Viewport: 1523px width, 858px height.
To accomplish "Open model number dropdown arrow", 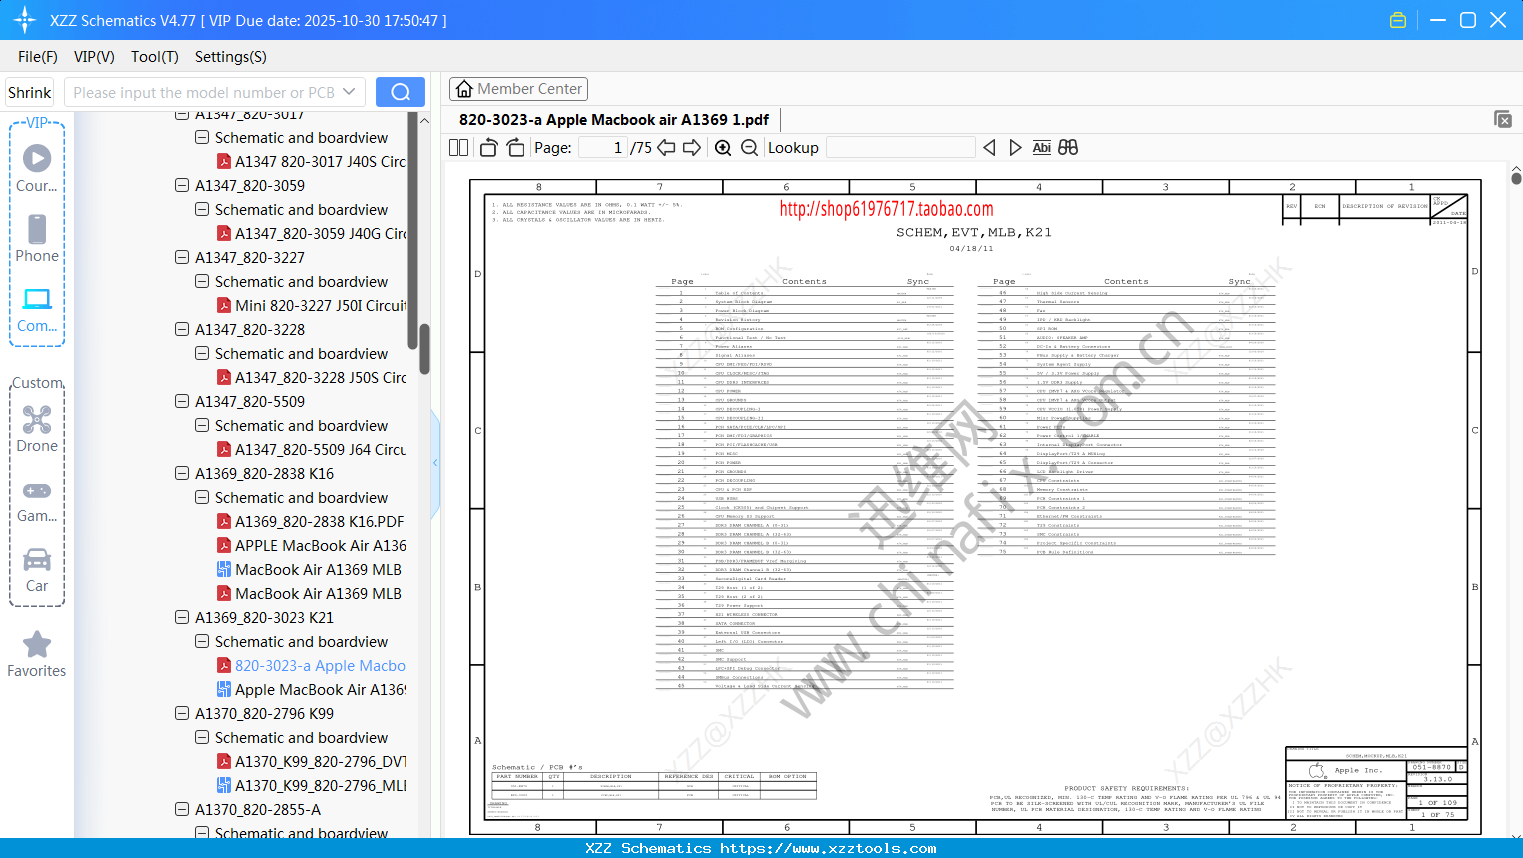I will (349, 92).
